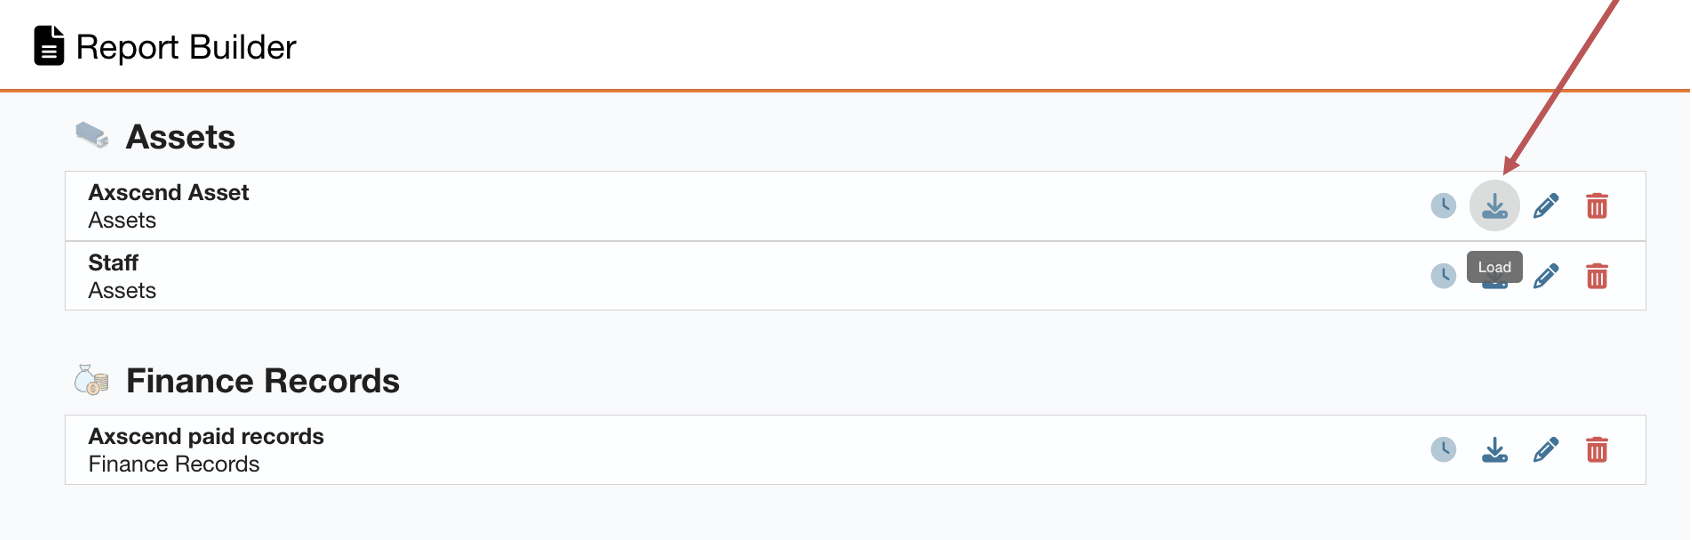Open the Axscend paid records entry

206,437
